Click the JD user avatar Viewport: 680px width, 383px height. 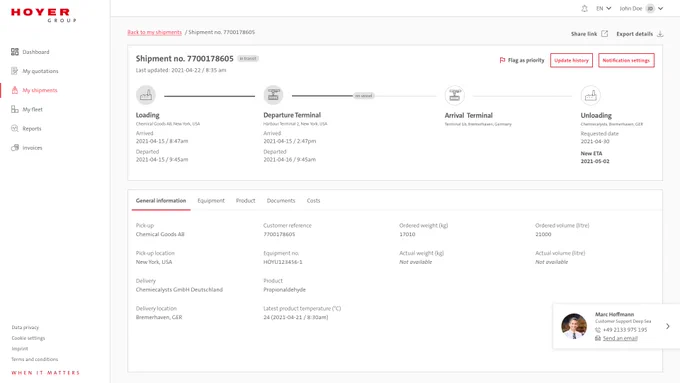coord(650,8)
